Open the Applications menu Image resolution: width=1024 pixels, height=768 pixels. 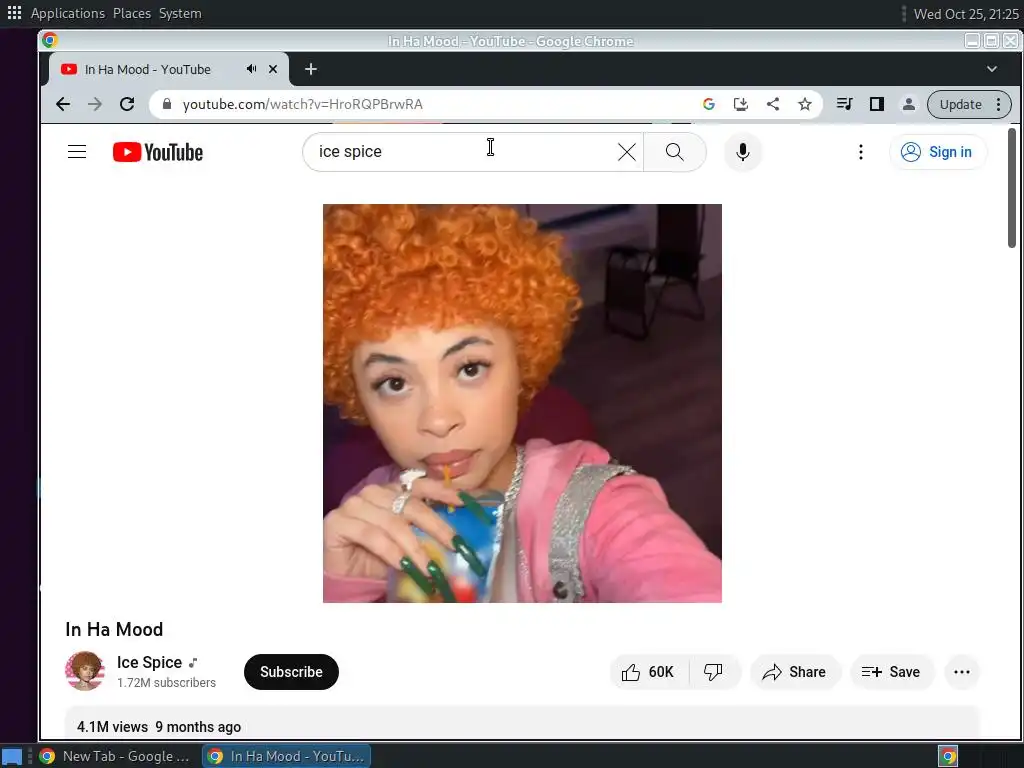[x=67, y=13]
